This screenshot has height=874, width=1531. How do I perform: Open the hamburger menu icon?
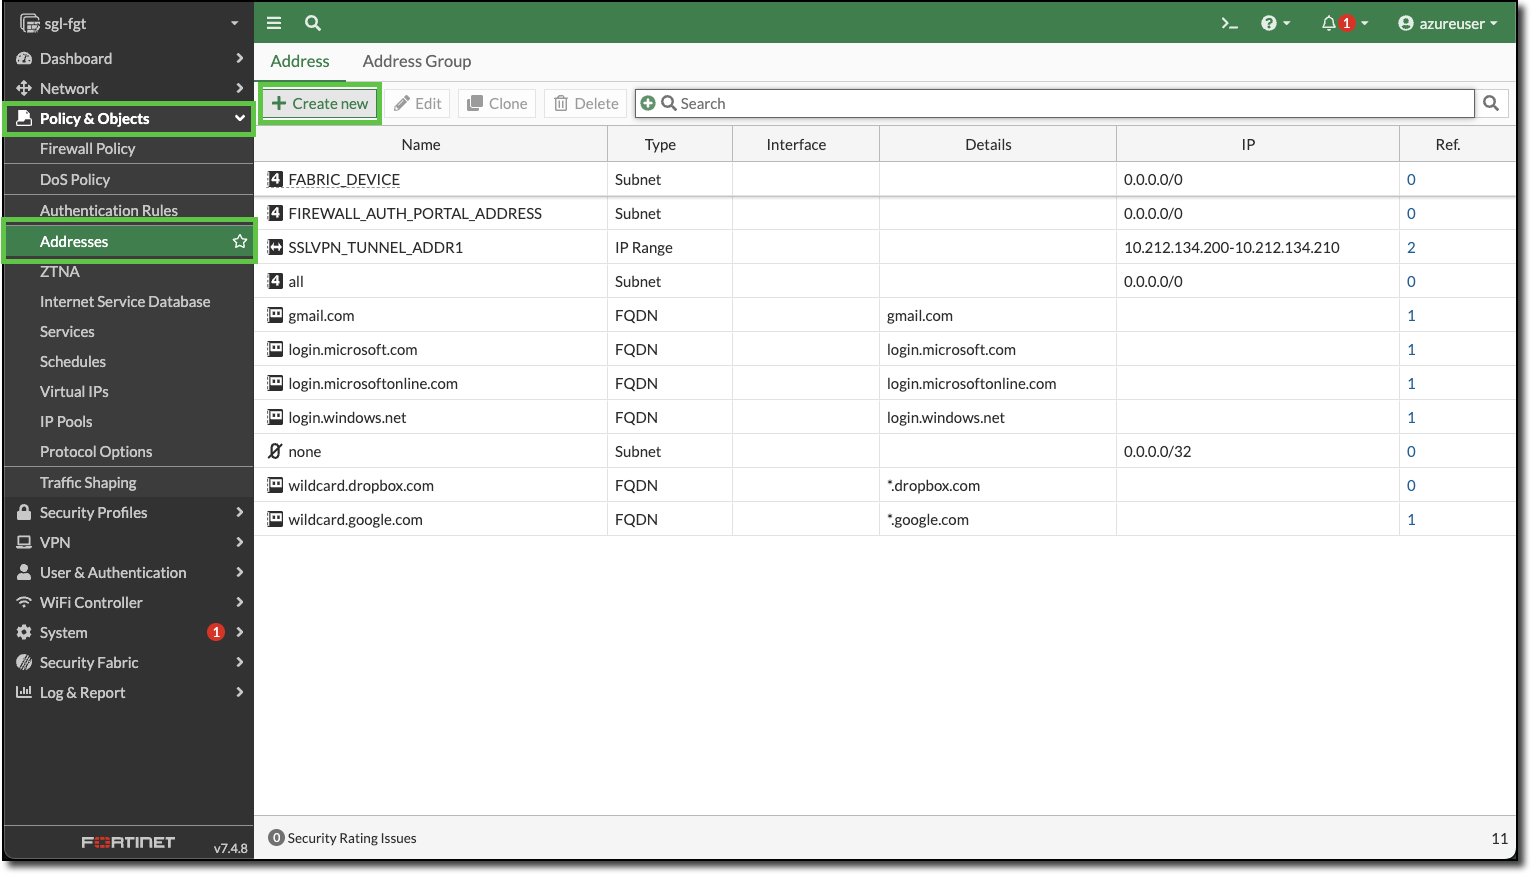coord(273,22)
